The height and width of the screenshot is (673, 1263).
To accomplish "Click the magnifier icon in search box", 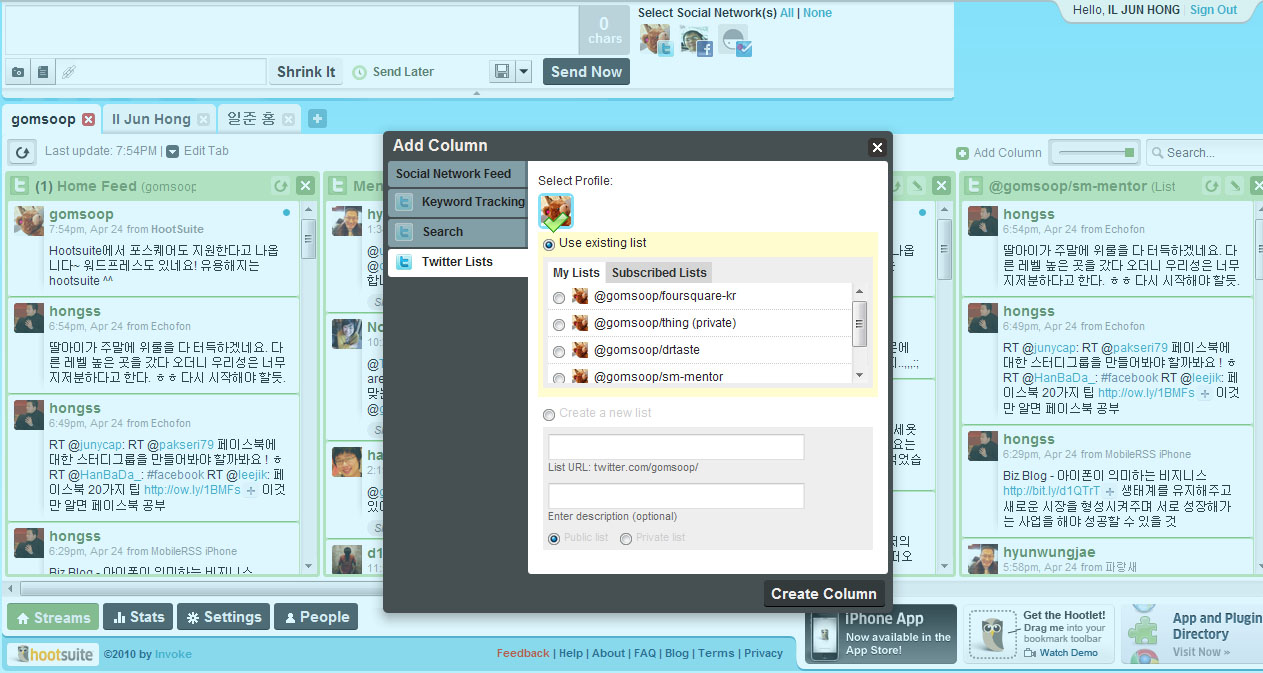I will pyautogui.click(x=1157, y=153).
